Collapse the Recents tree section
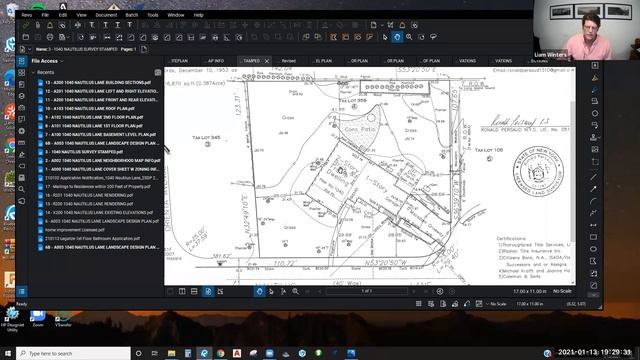Screen dimensions: 640x360 tap(33, 73)
